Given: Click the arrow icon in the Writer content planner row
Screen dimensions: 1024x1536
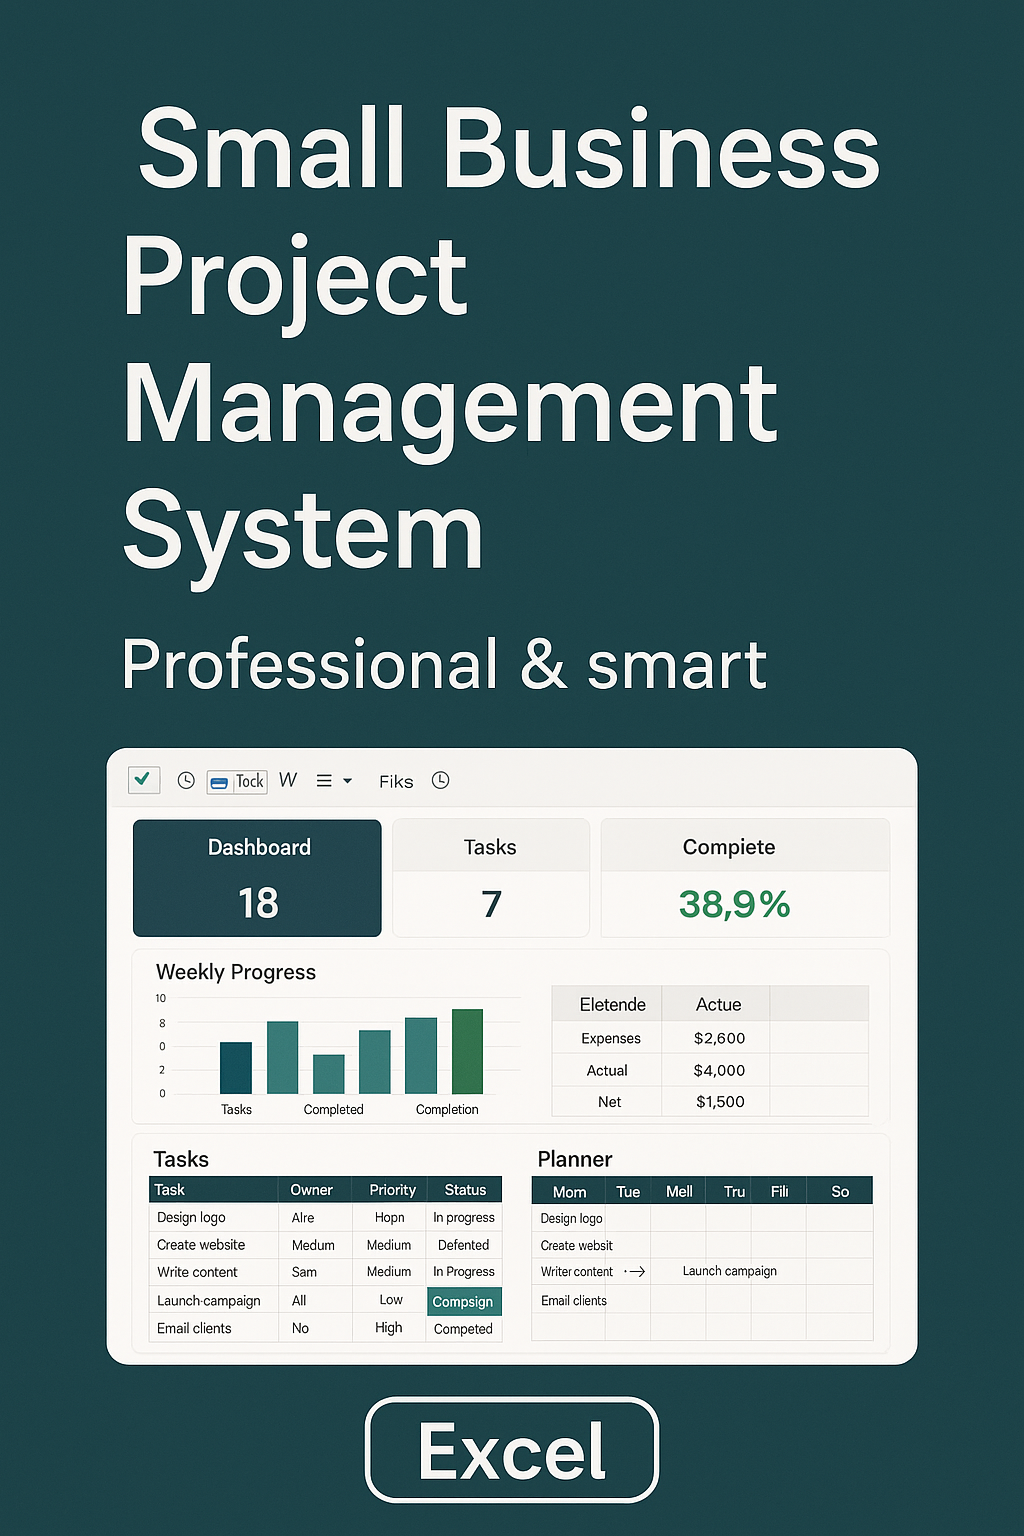Looking at the screenshot, I should pyautogui.click(x=638, y=1271).
